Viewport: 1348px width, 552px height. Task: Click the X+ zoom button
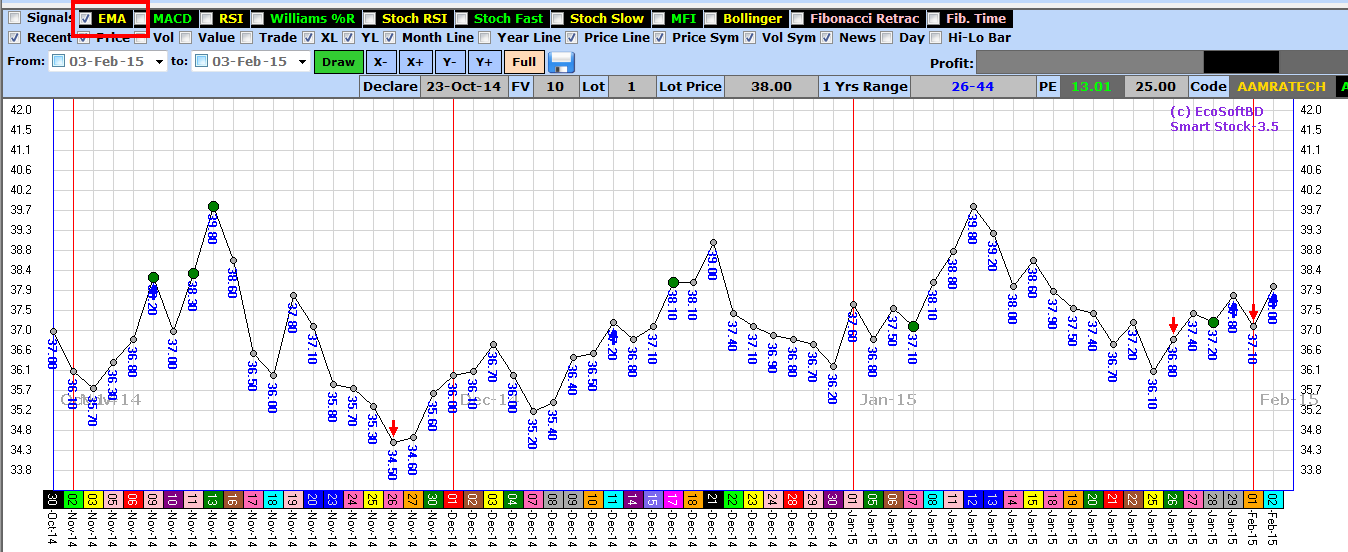414,61
